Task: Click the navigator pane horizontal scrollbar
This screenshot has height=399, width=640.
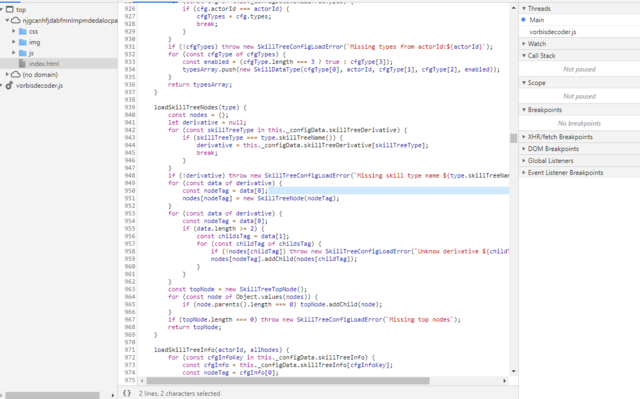Action: click(52, 395)
